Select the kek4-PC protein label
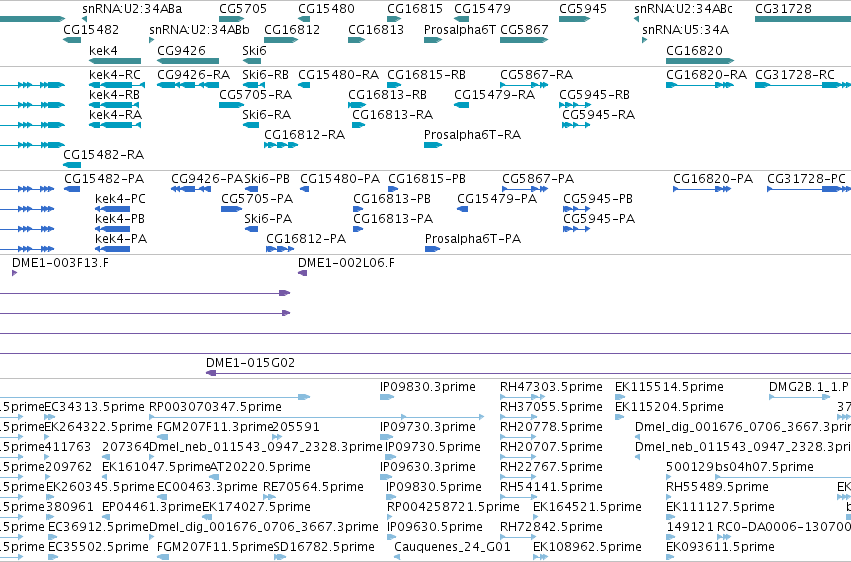This screenshot has width=851, height=562. point(120,199)
